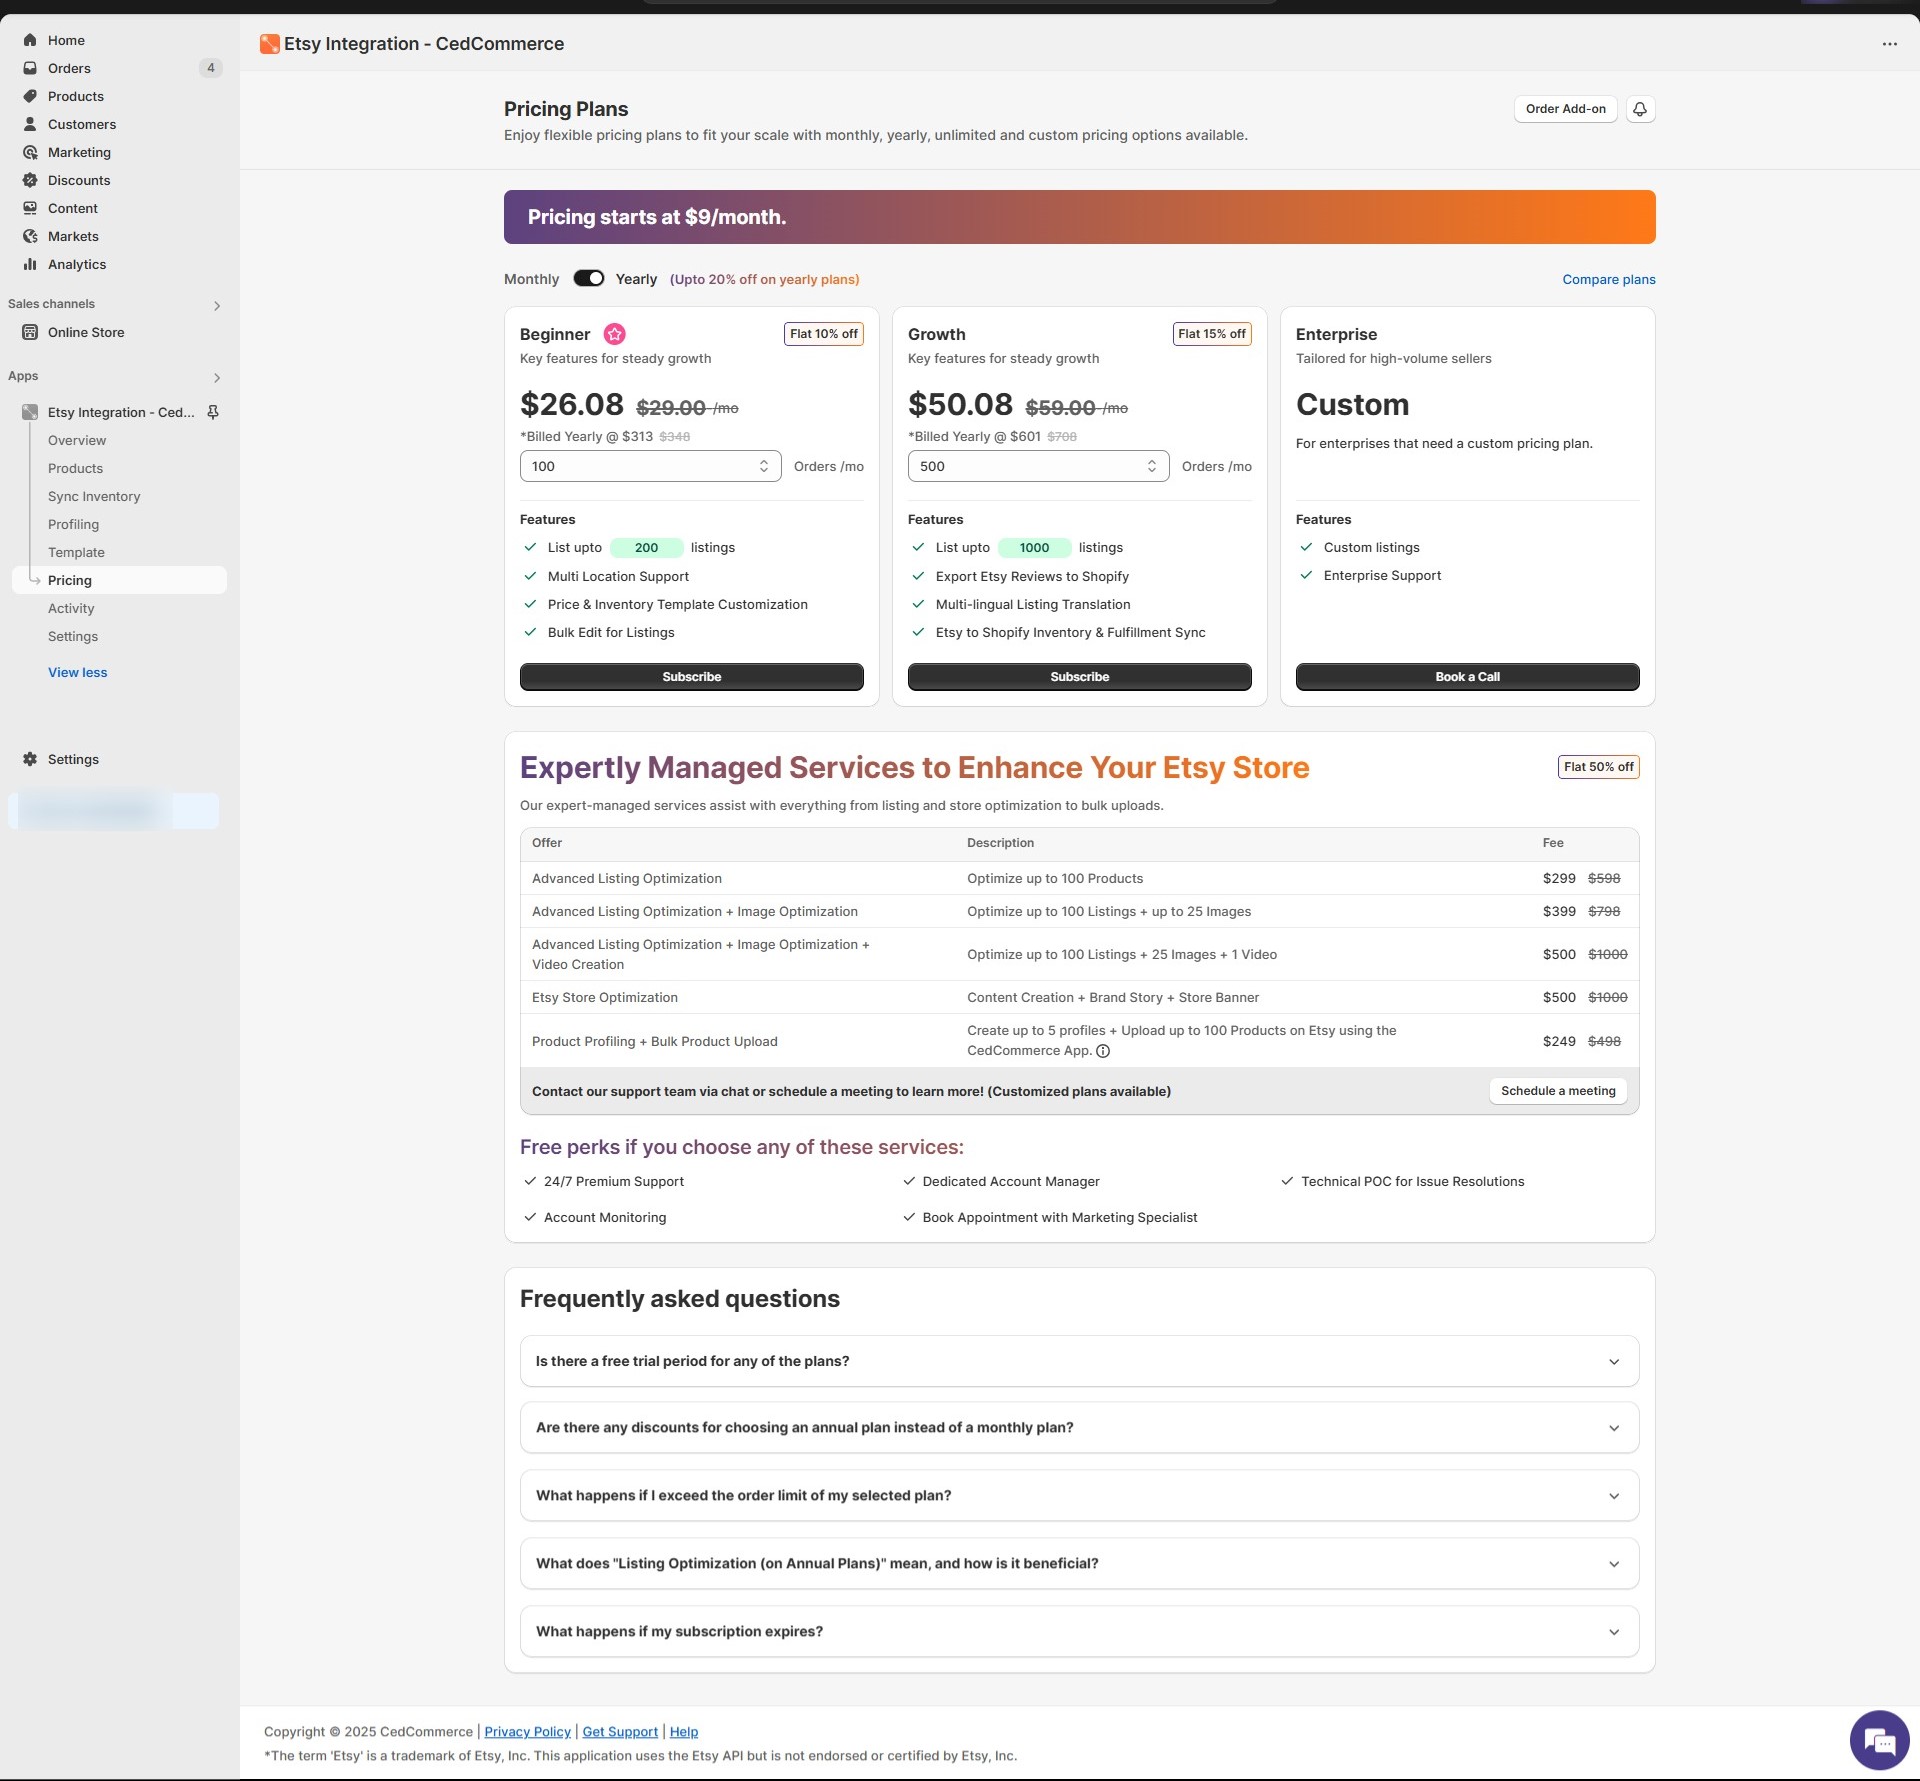Click the Pricing starts at $9/month banner
Image resolution: width=1920 pixels, height=1781 pixels.
(x=1079, y=217)
